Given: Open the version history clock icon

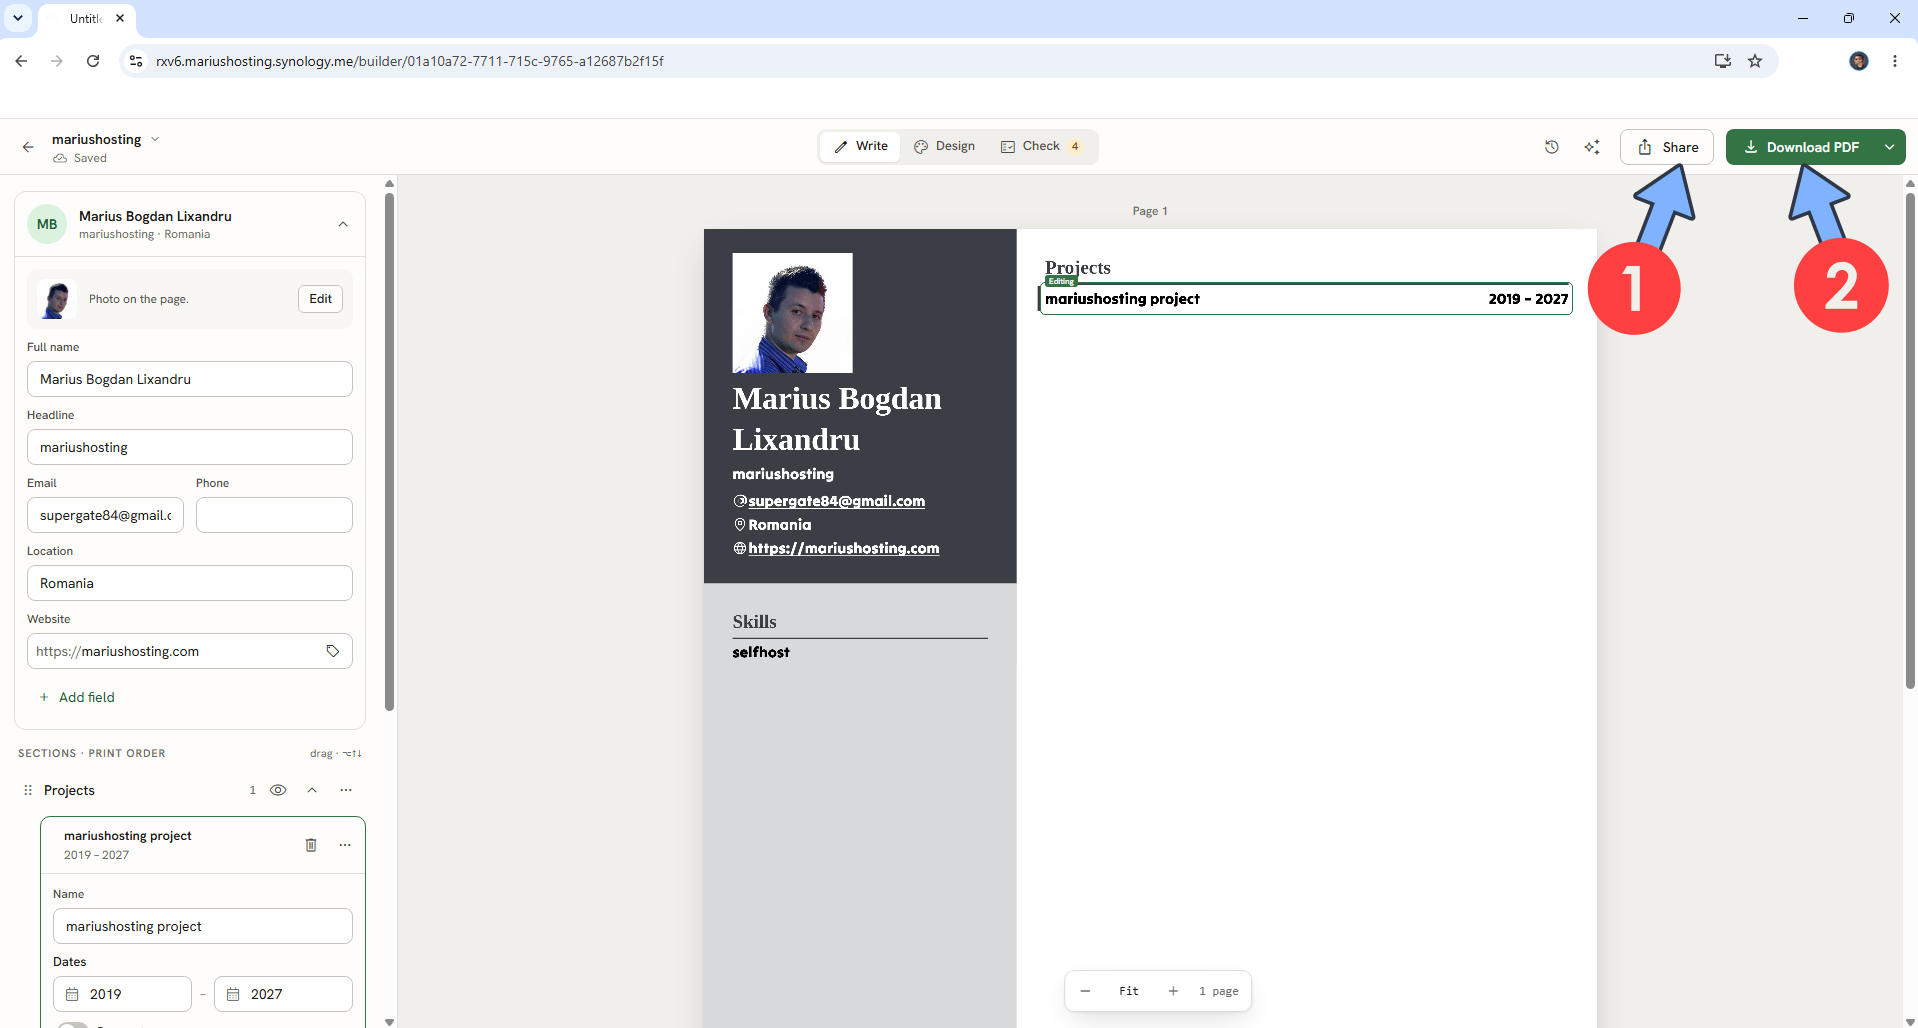Looking at the screenshot, I should click(x=1551, y=147).
